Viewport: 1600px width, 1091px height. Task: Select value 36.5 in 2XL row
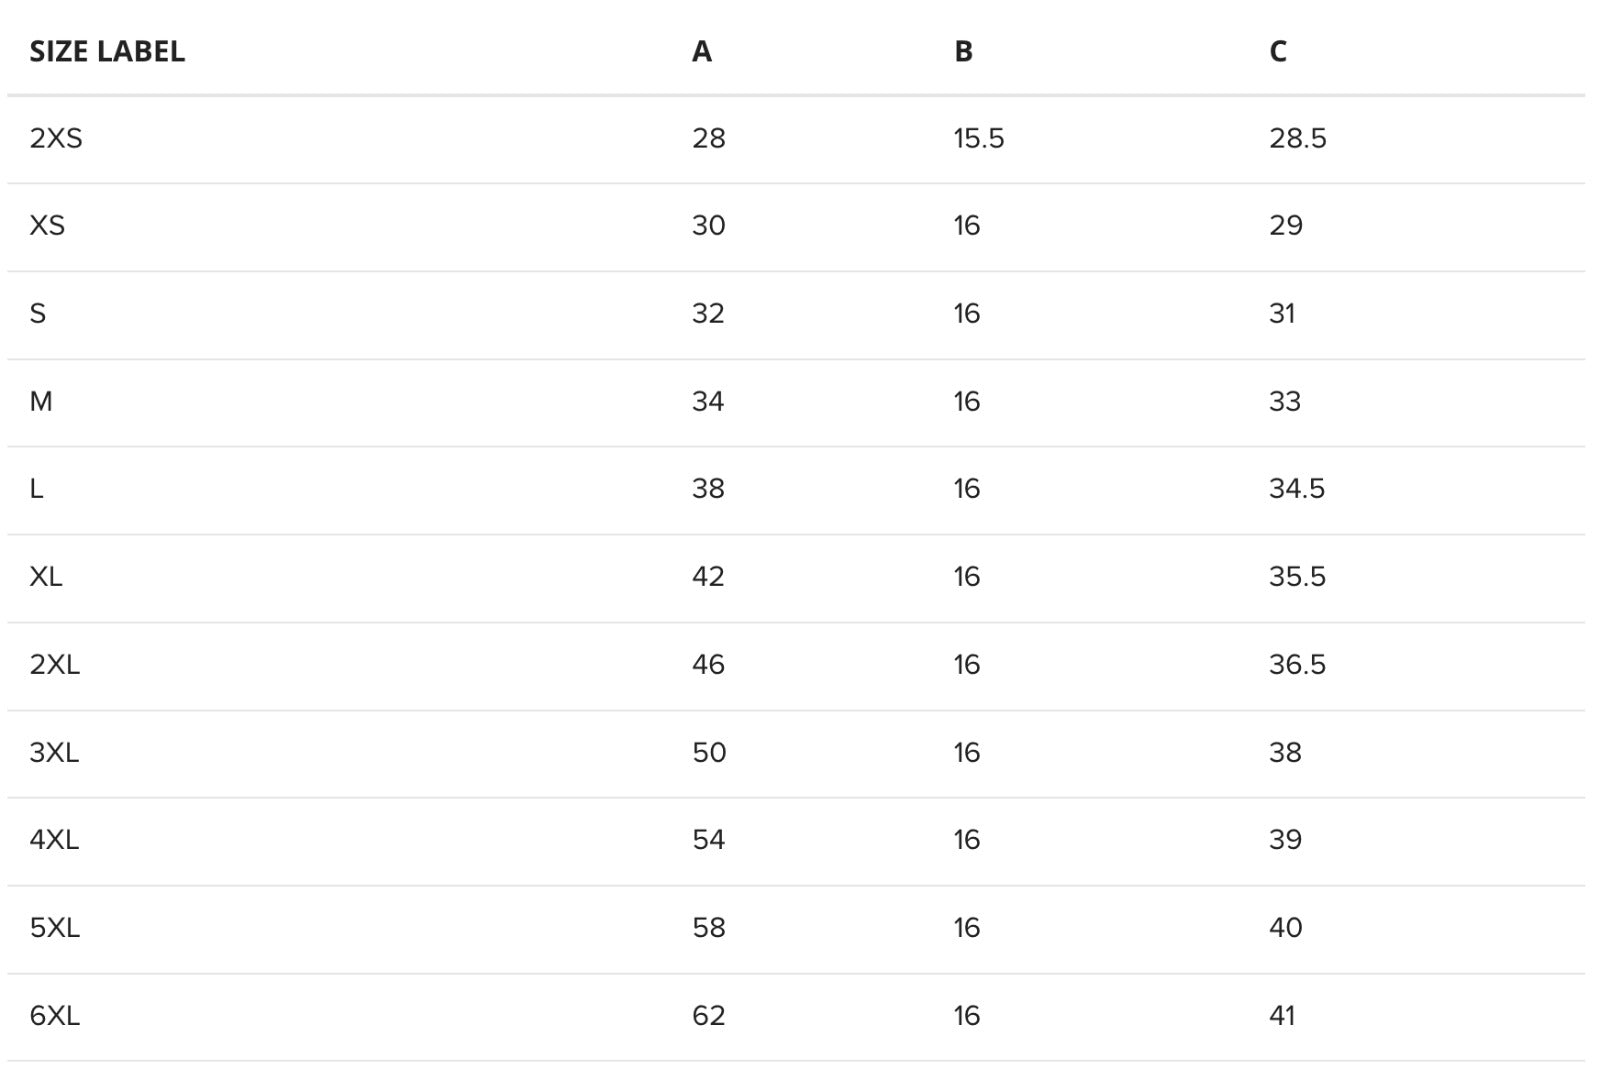click(x=1298, y=665)
